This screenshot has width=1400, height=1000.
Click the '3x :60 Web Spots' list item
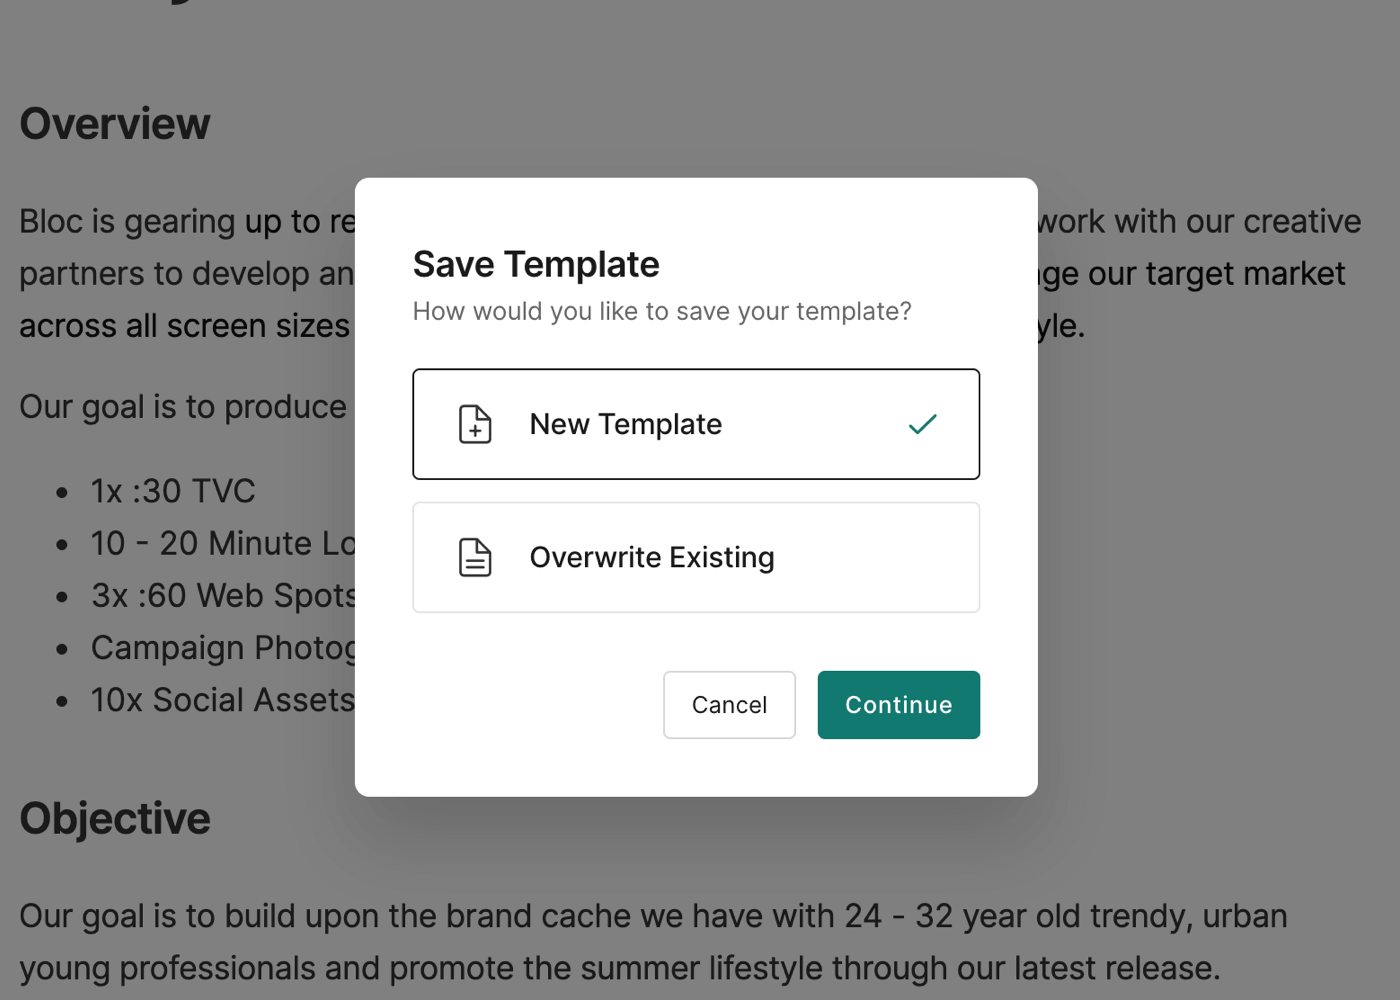tap(222, 596)
